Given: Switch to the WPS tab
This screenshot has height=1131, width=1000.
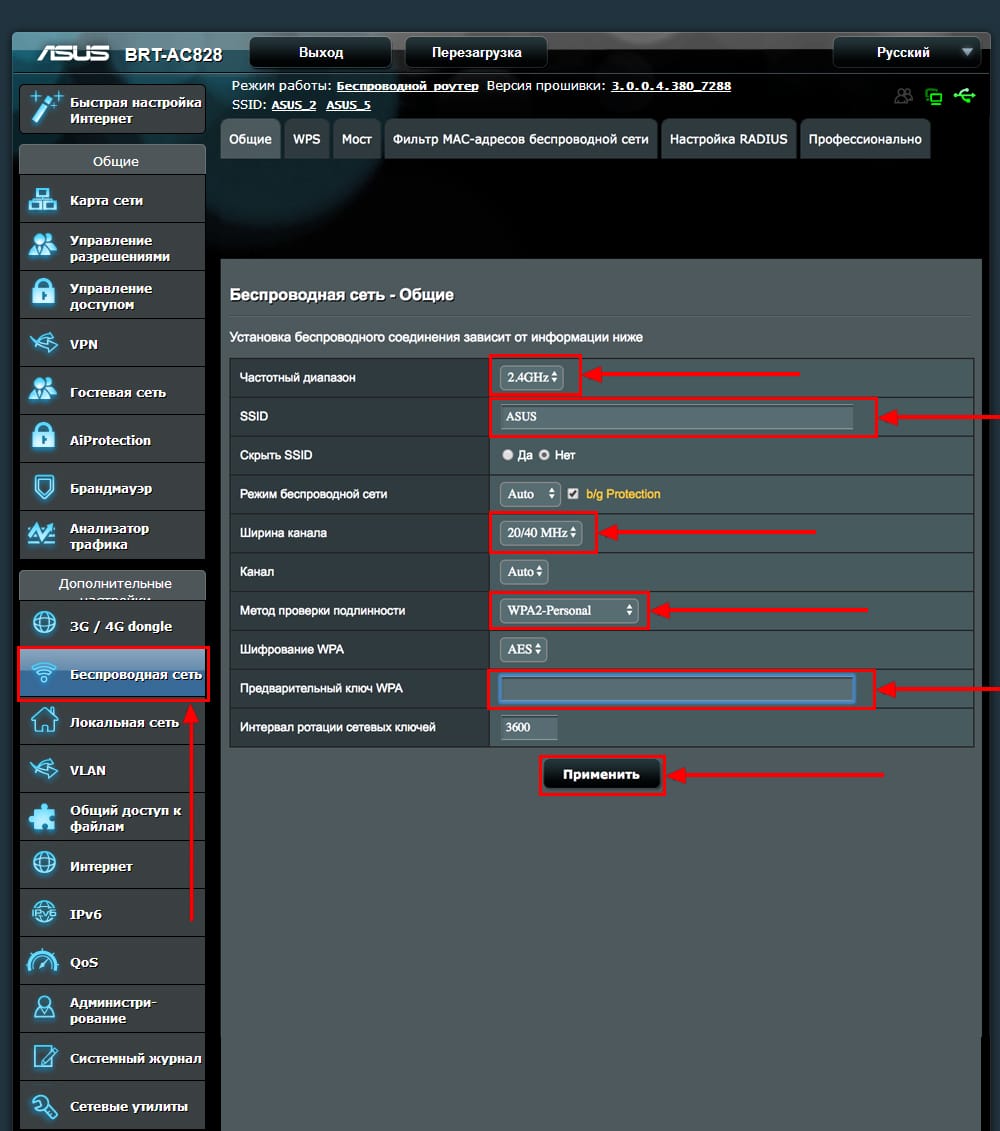Looking at the screenshot, I should [x=307, y=139].
